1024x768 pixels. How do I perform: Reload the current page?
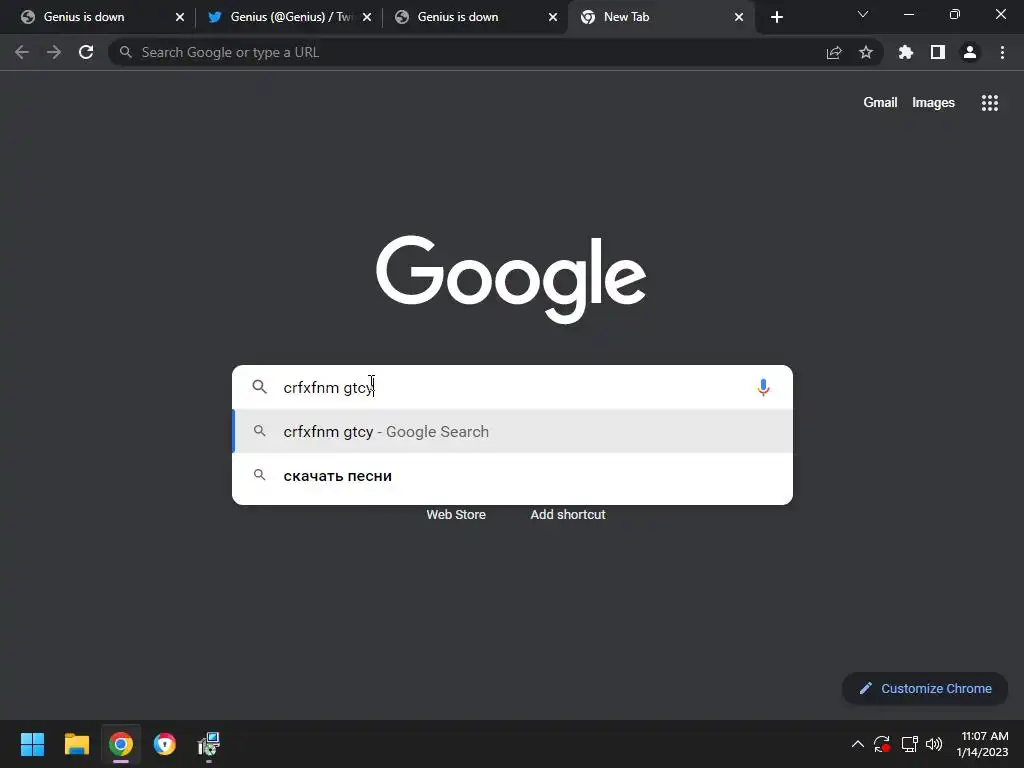click(86, 52)
